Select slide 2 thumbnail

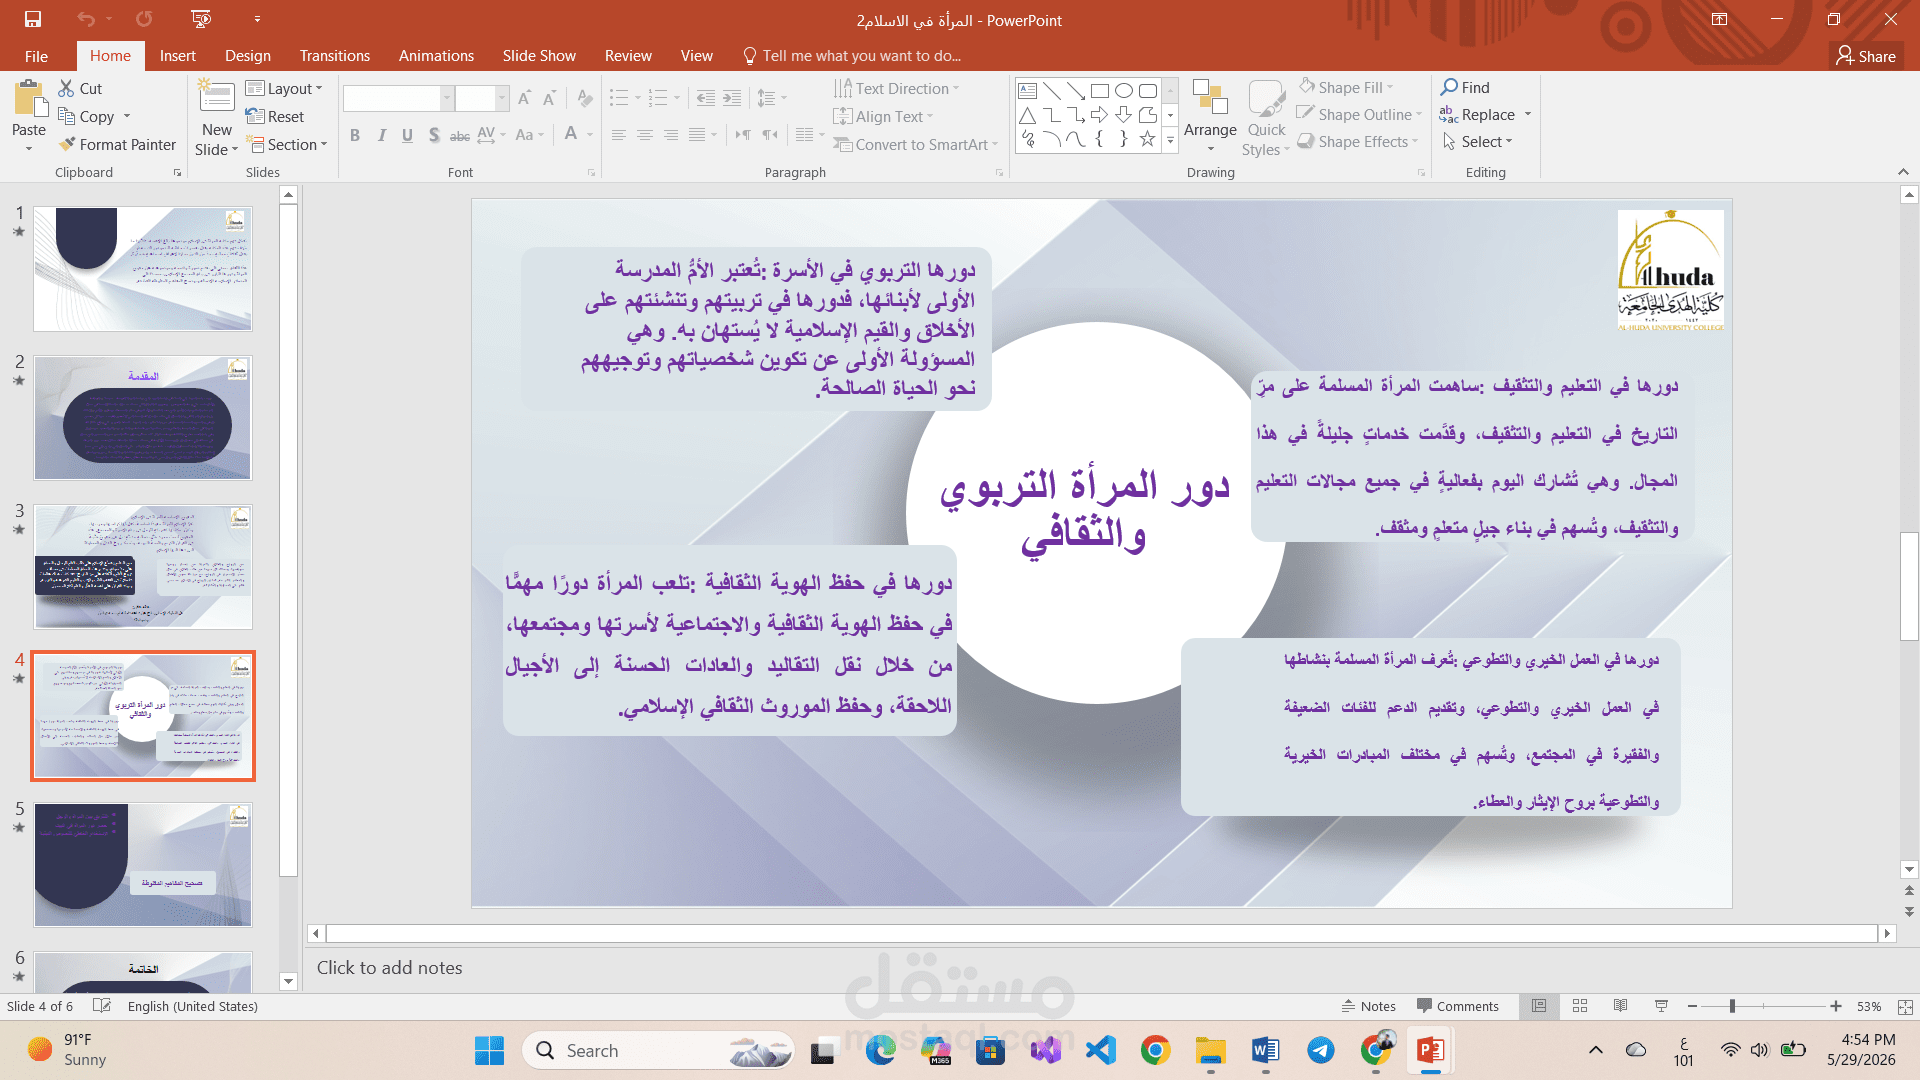point(143,418)
